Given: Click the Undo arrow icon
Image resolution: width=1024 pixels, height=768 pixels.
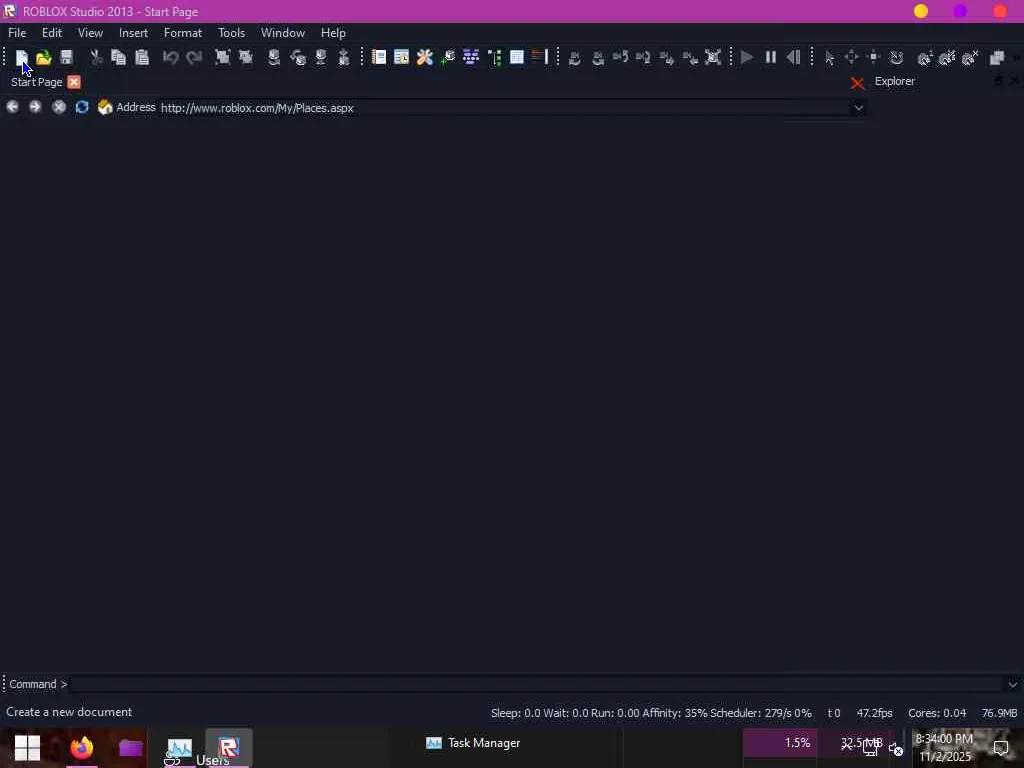Looking at the screenshot, I should [x=170, y=57].
